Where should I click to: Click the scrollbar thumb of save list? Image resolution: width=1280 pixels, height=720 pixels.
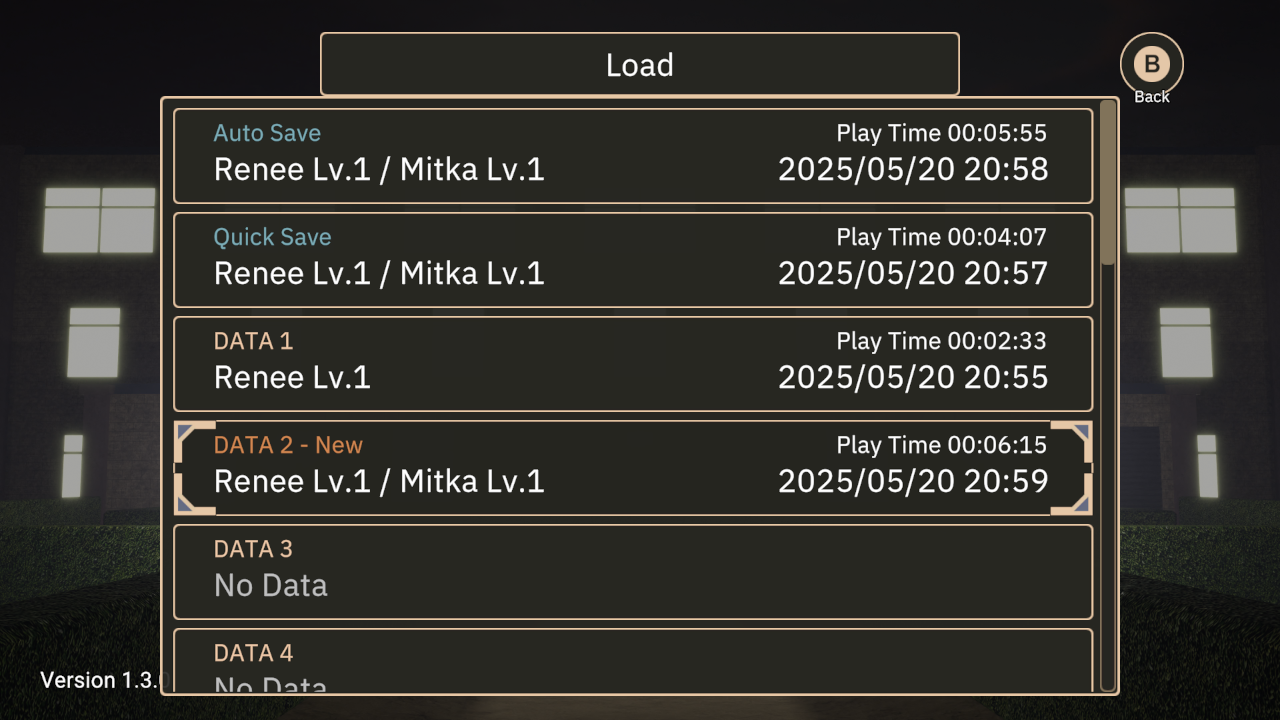click(x=1108, y=182)
